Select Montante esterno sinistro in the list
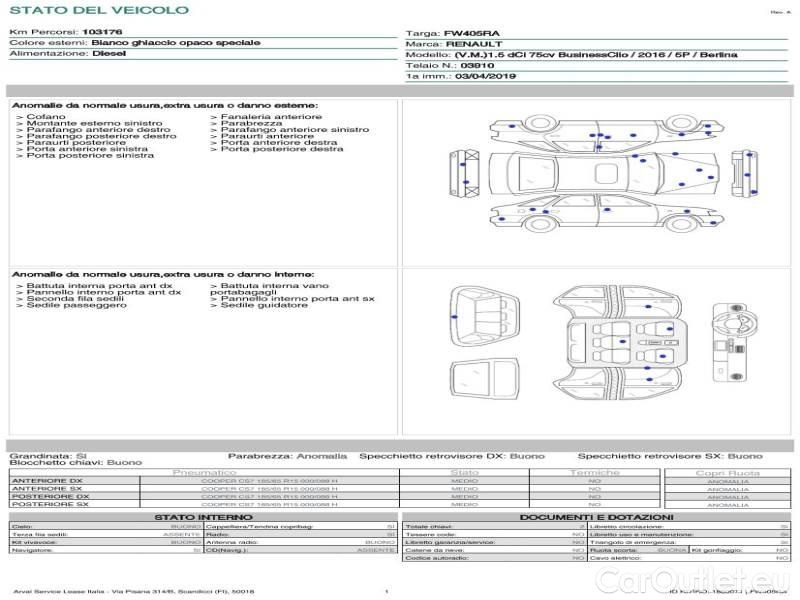This screenshot has width=800, height=600. click(89, 123)
